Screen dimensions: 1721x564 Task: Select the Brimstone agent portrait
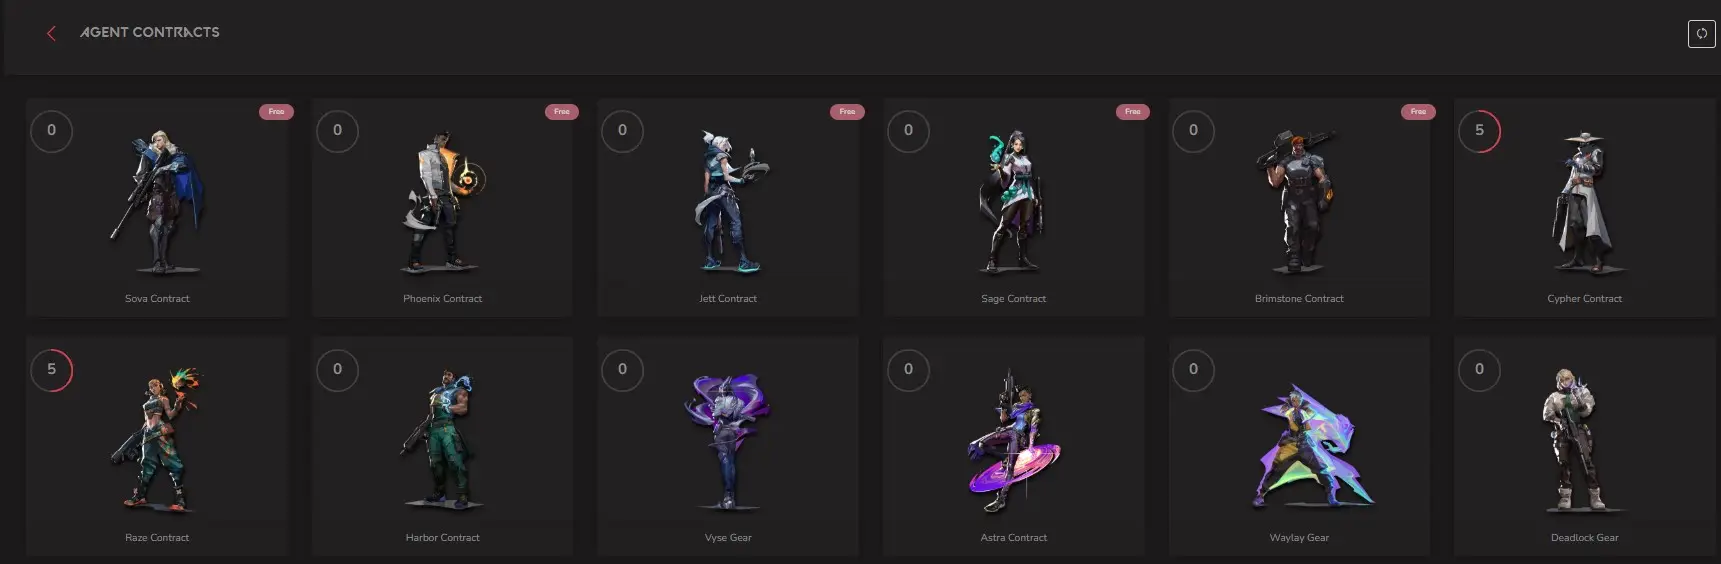[1298, 201]
